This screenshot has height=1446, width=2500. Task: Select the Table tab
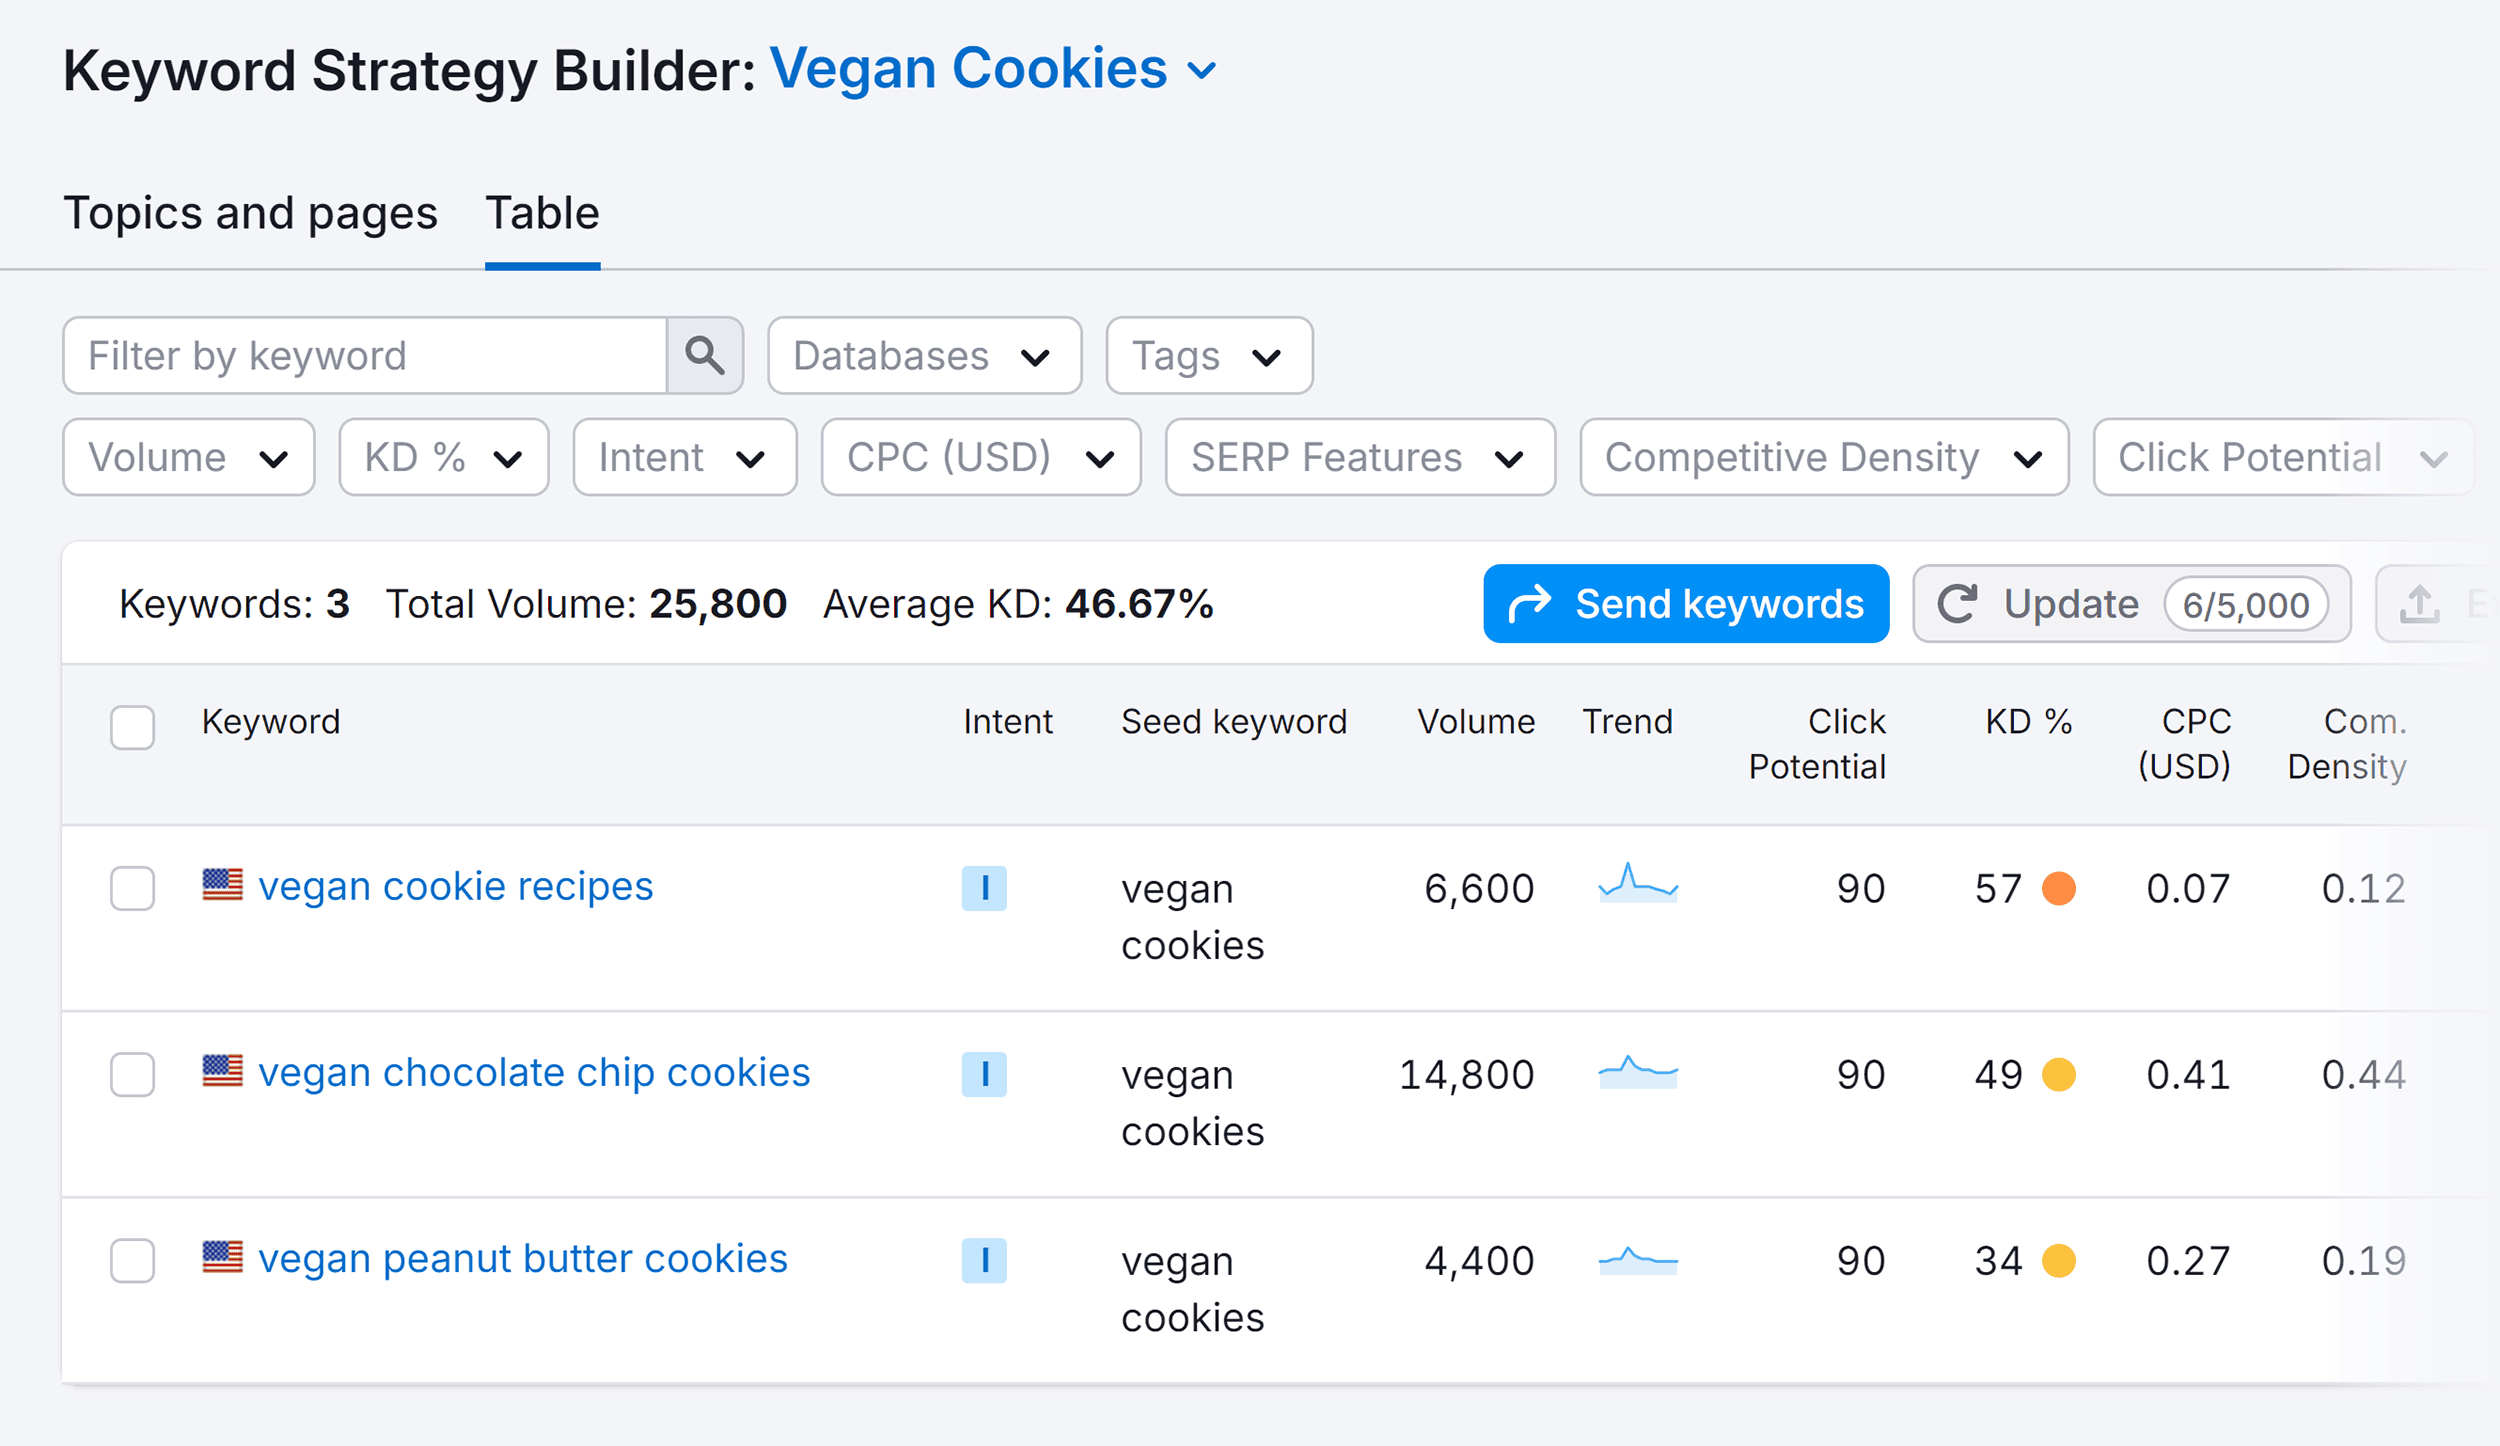coord(542,213)
